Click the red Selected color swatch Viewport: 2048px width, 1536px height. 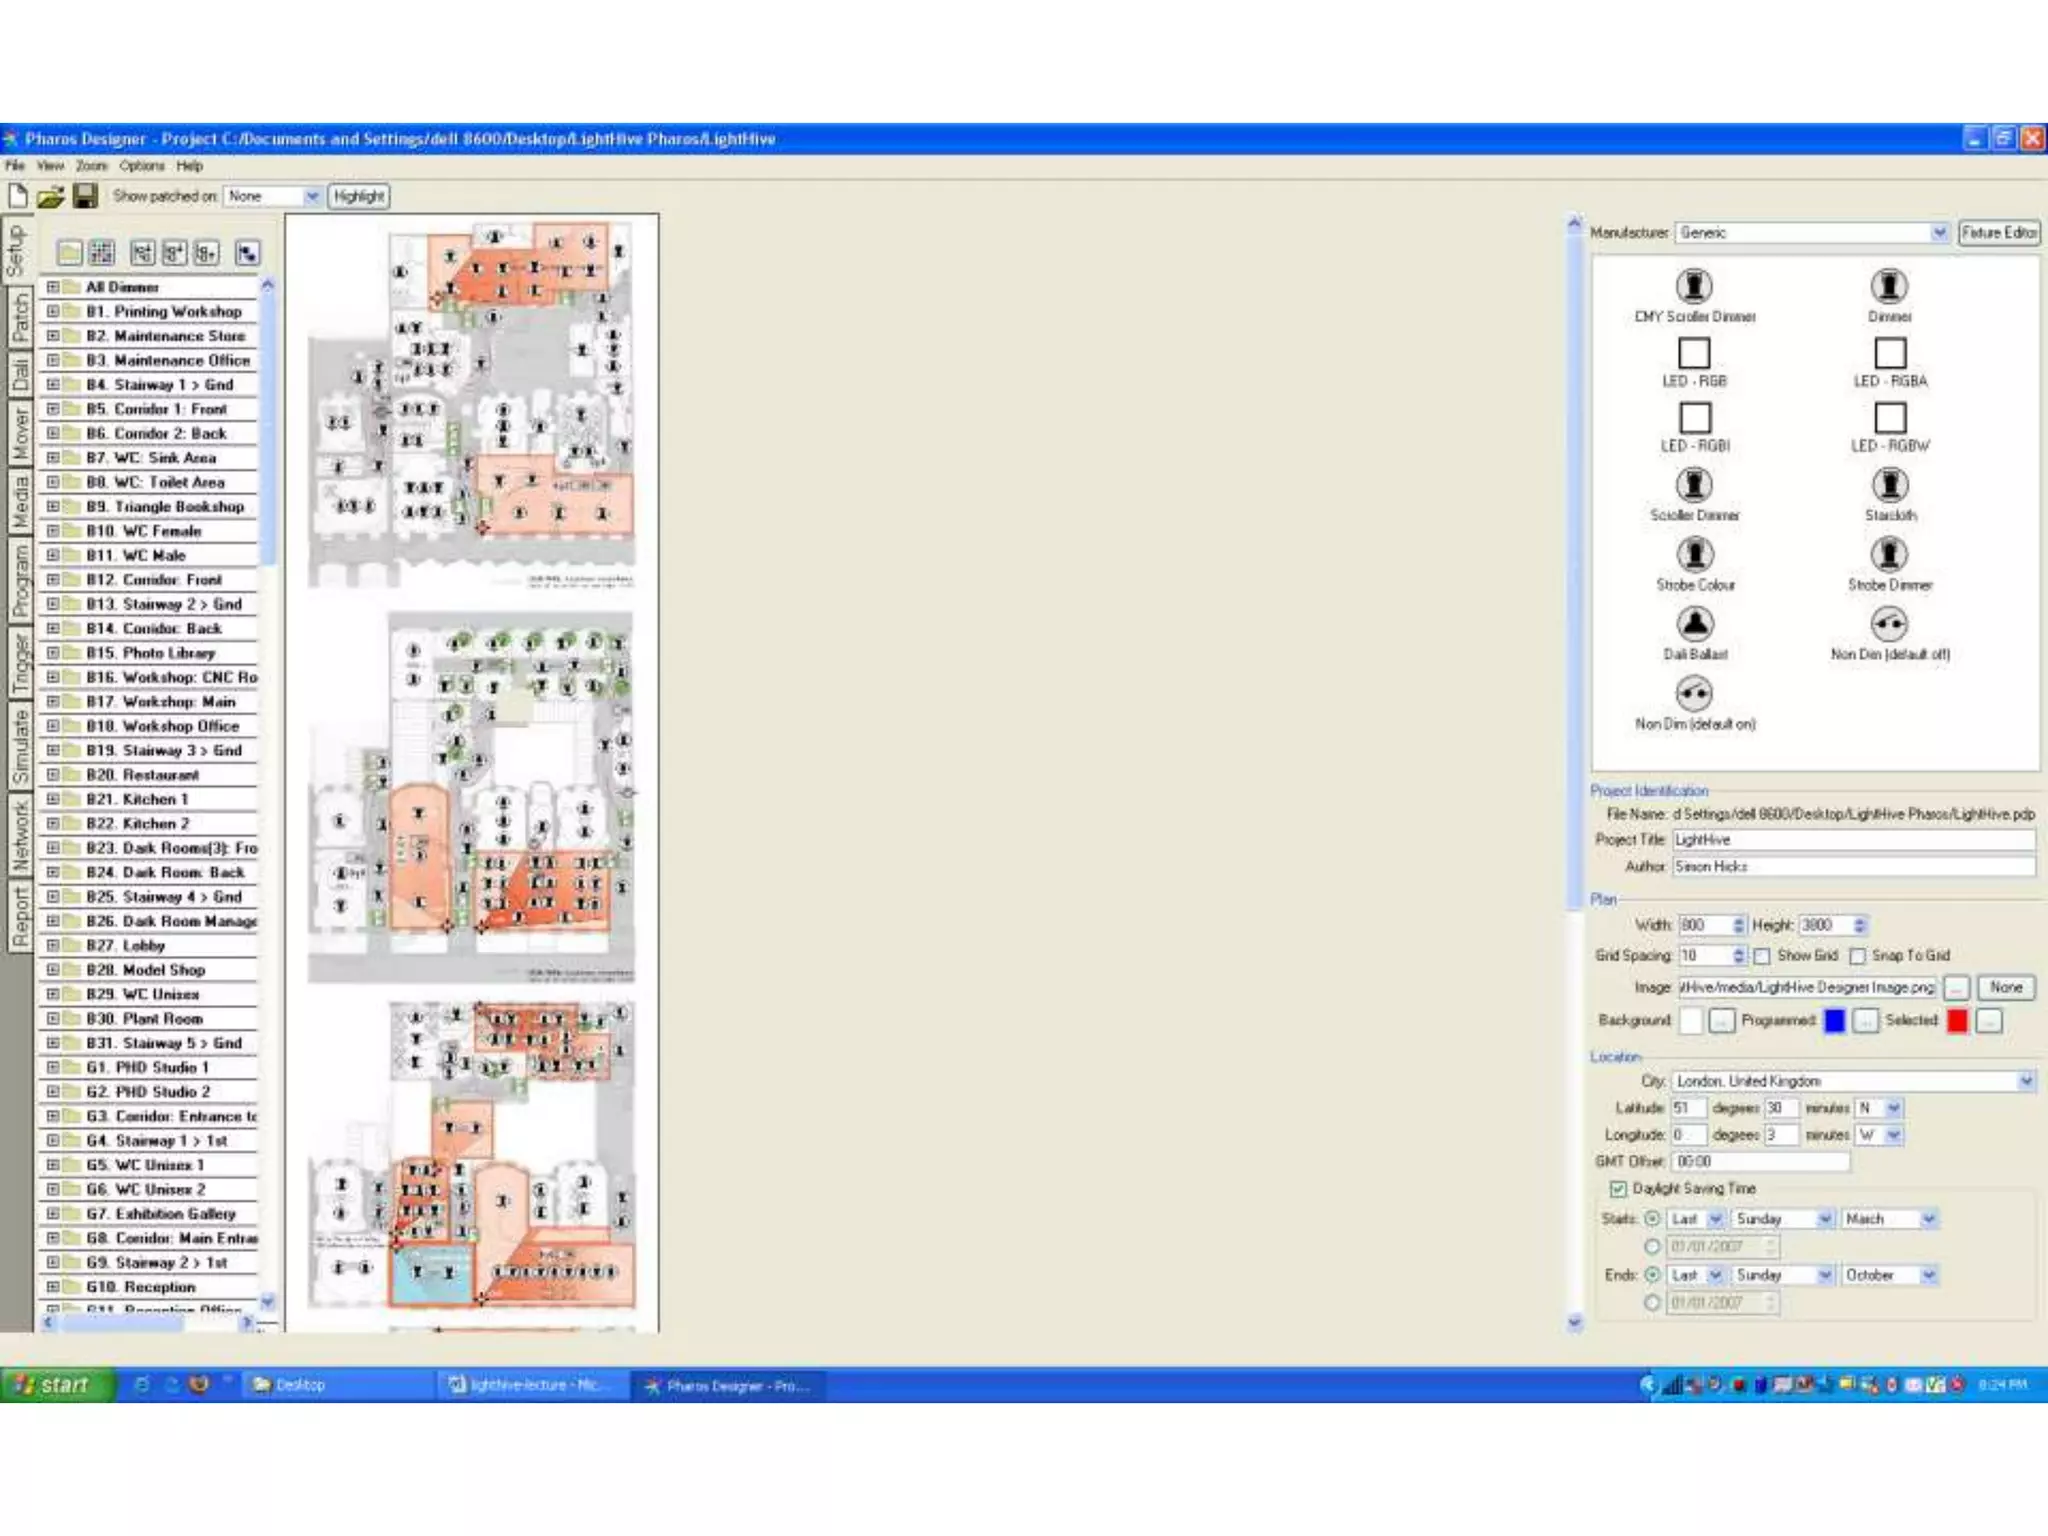[x=1957, y=1020]
